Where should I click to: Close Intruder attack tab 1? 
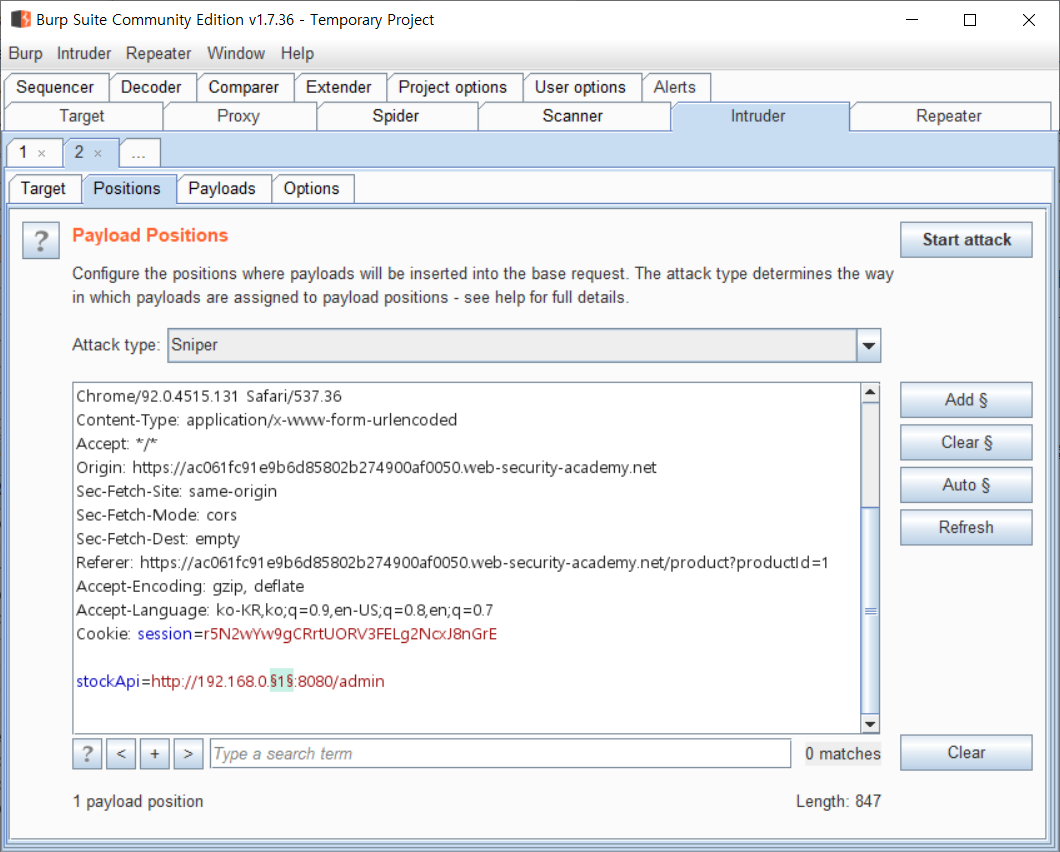[x=42, y=153]
